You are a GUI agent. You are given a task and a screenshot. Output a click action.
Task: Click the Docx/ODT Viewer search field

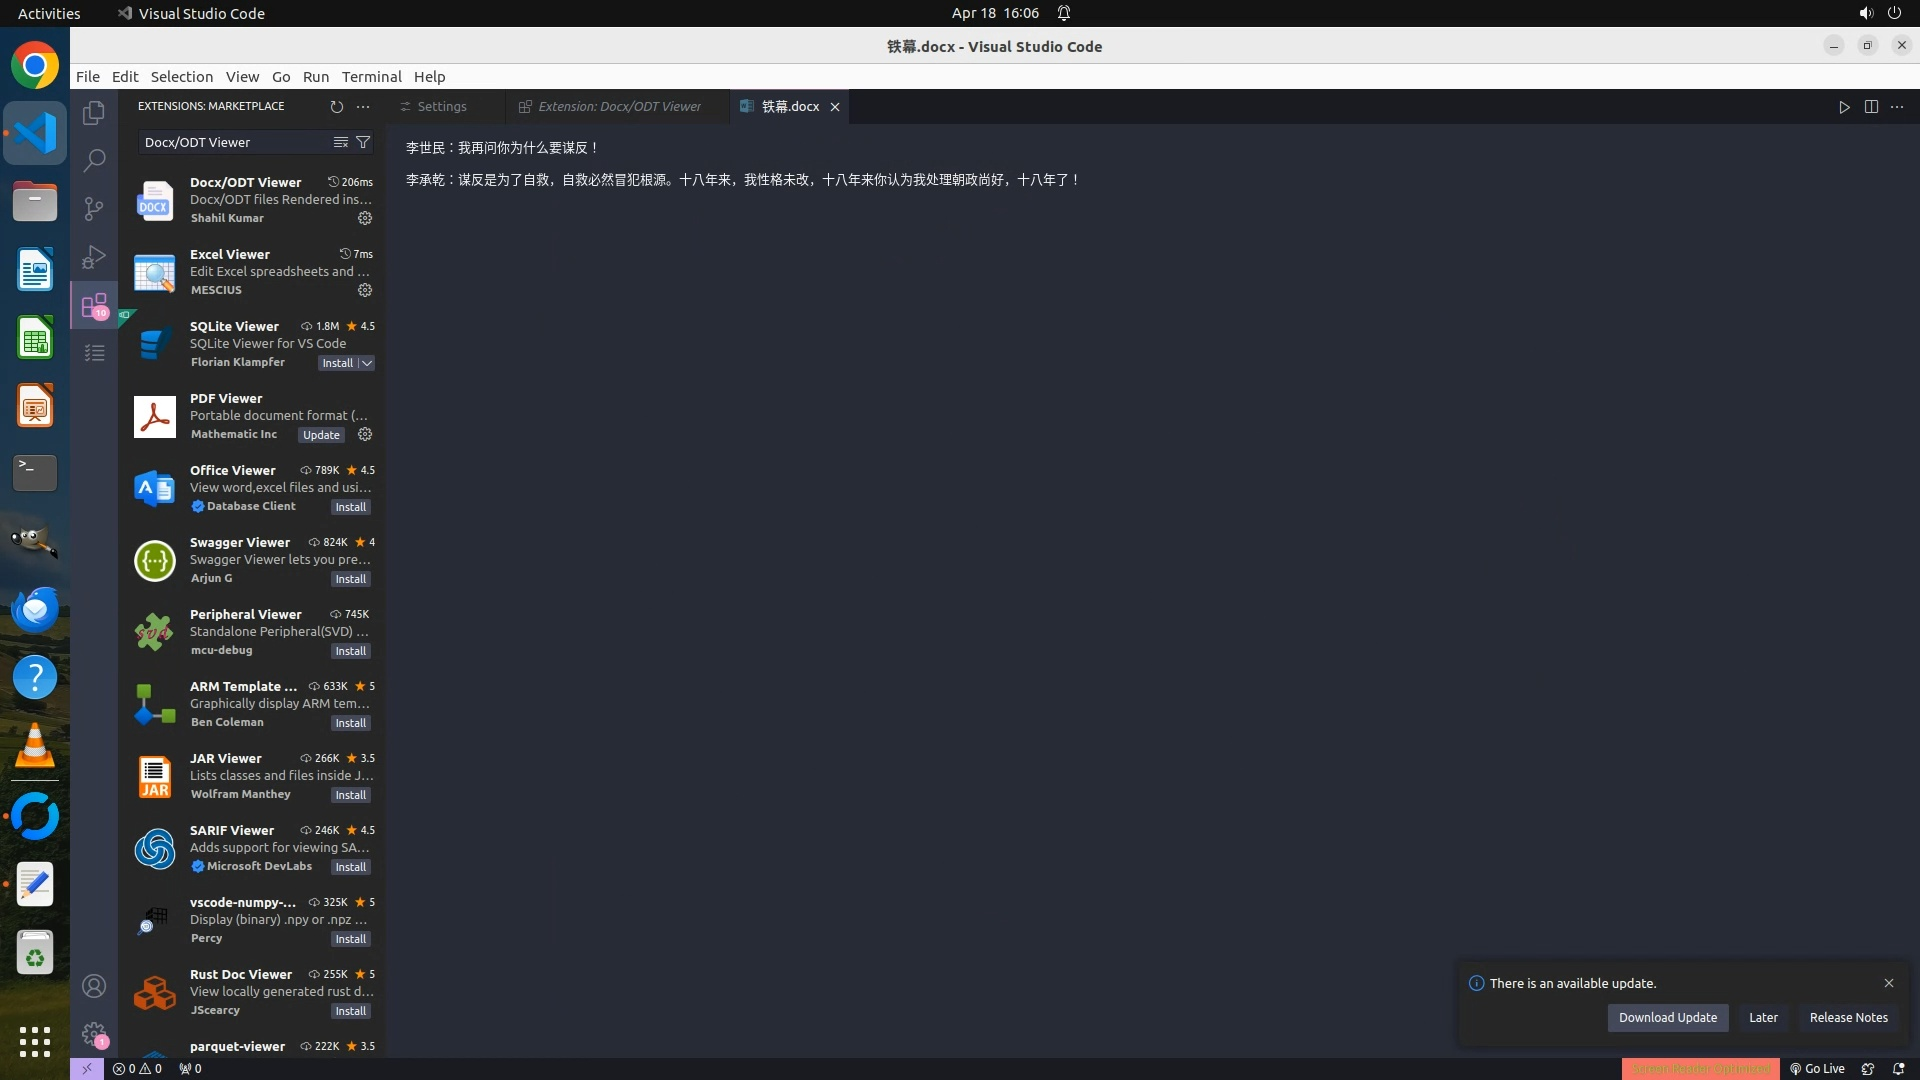[235, 142]
